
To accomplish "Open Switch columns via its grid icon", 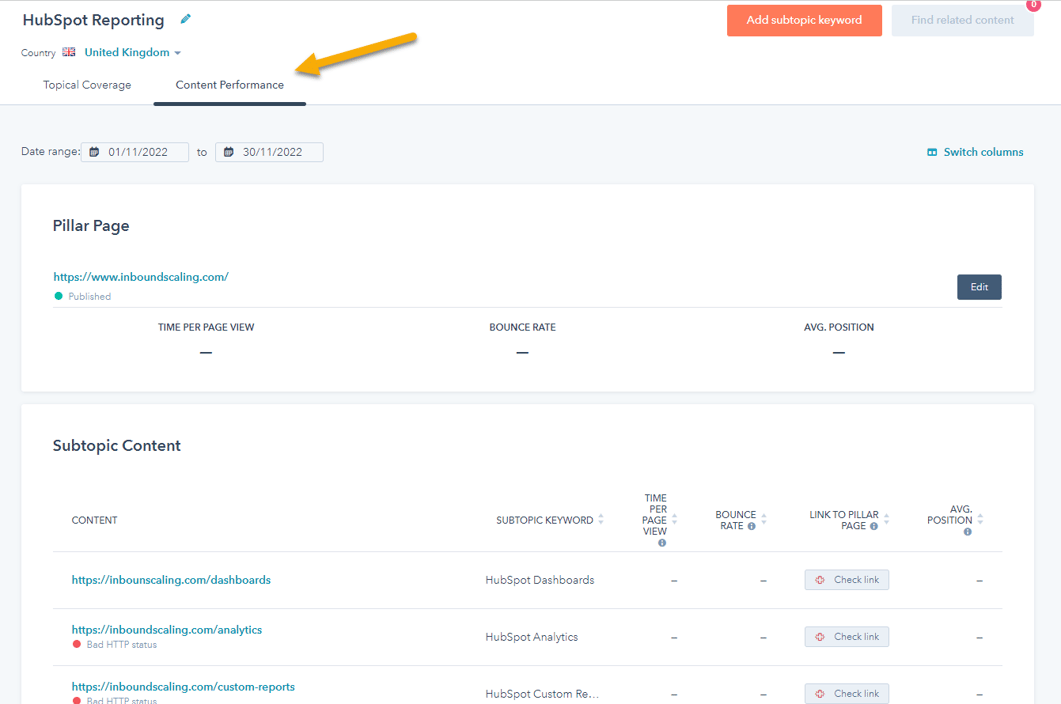I will [934, 151].
